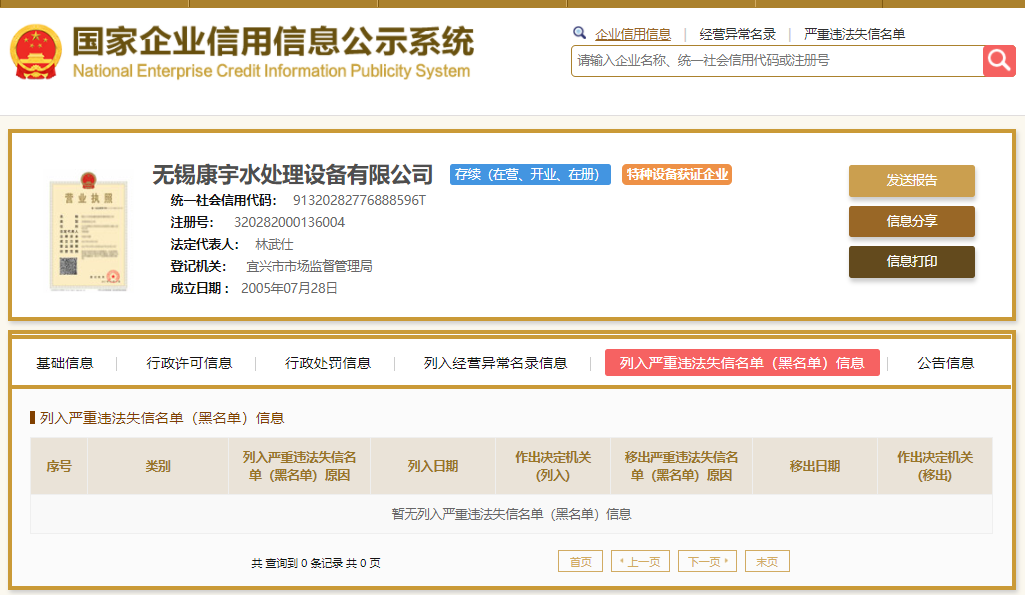
Task: Open the business license thumbnail image
Action: pyautogui.click(x=88, y=231)
